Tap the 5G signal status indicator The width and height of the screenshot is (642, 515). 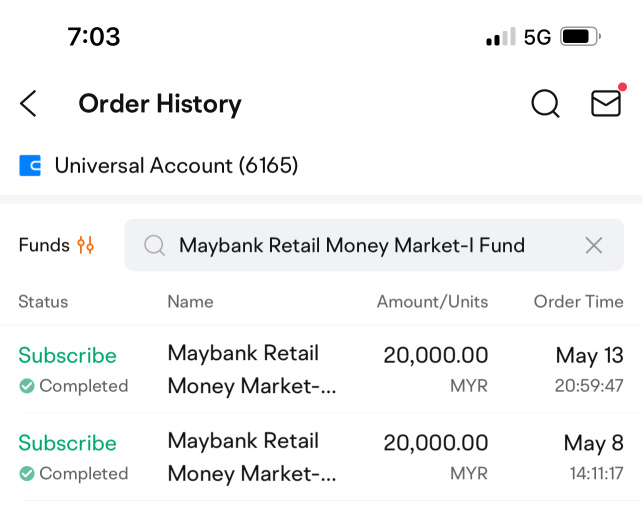537,37
